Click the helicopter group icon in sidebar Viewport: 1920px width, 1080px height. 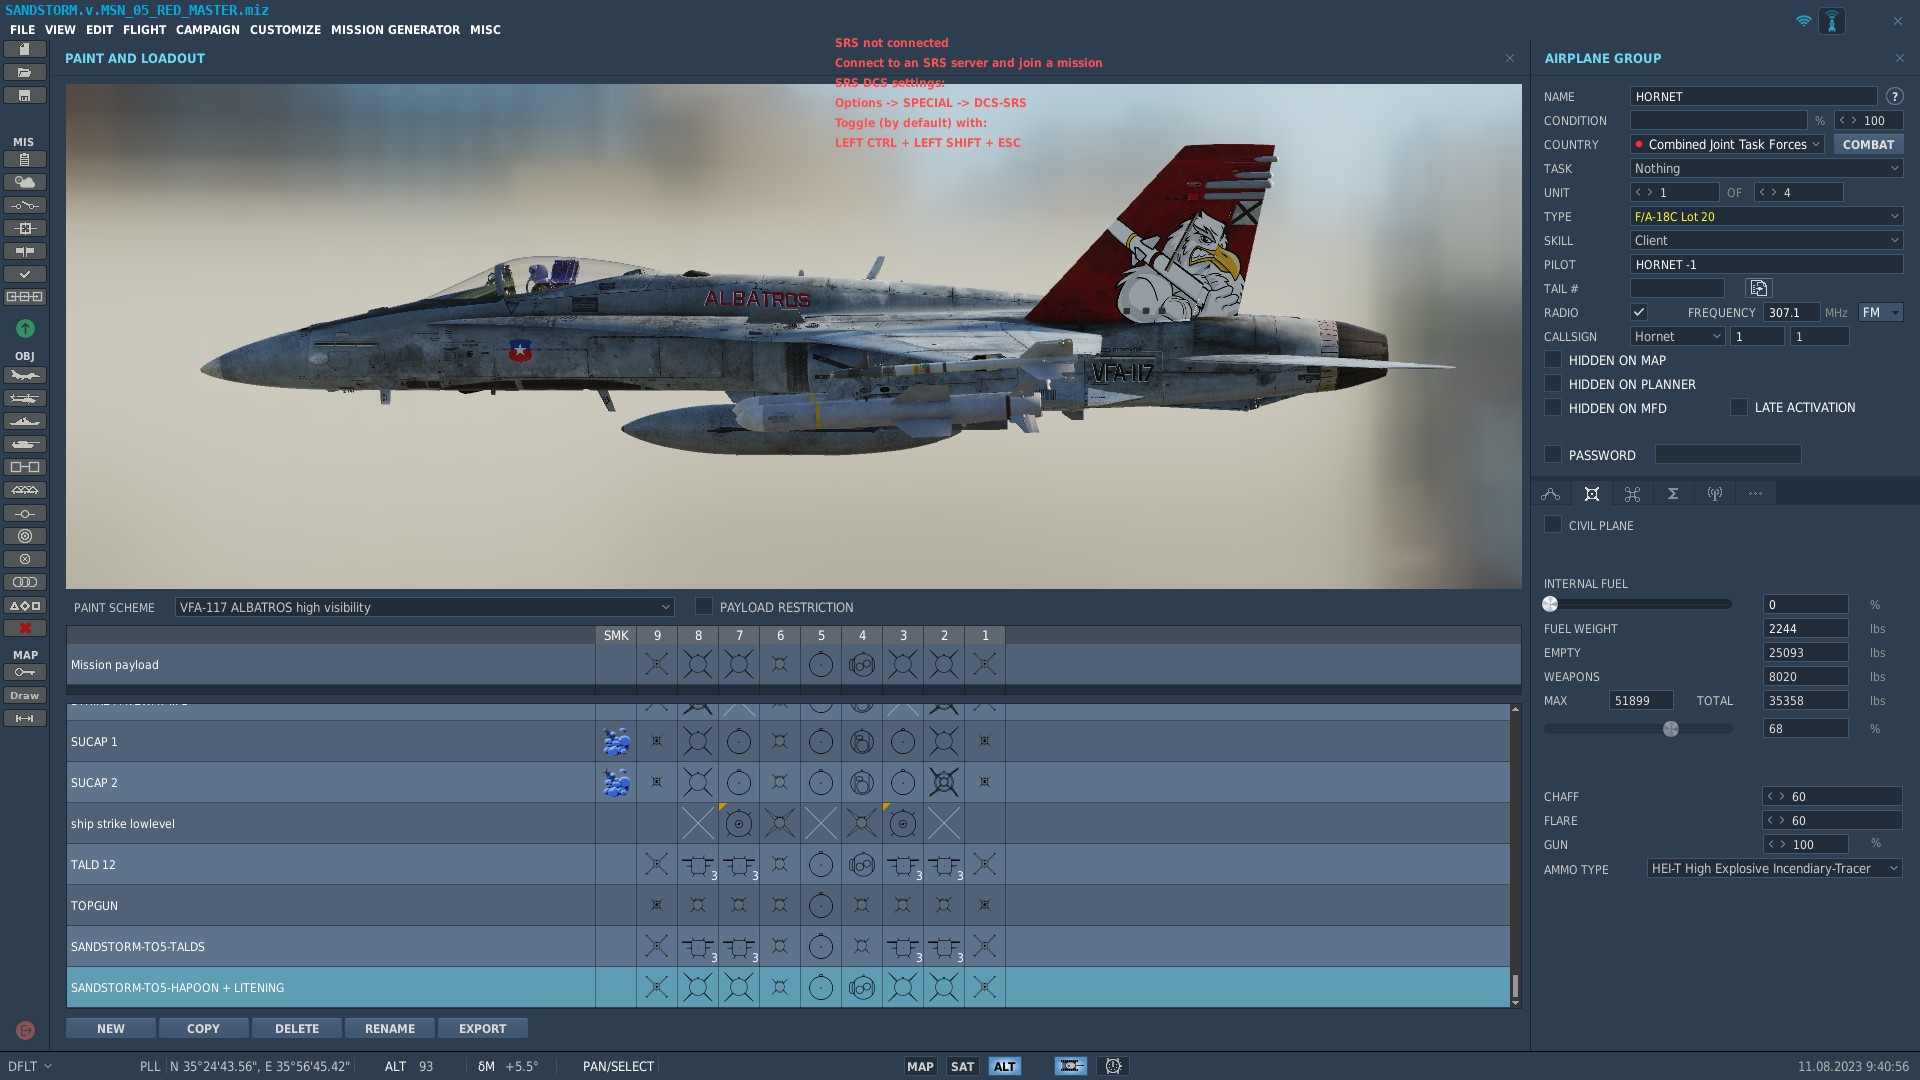point(25,399)
